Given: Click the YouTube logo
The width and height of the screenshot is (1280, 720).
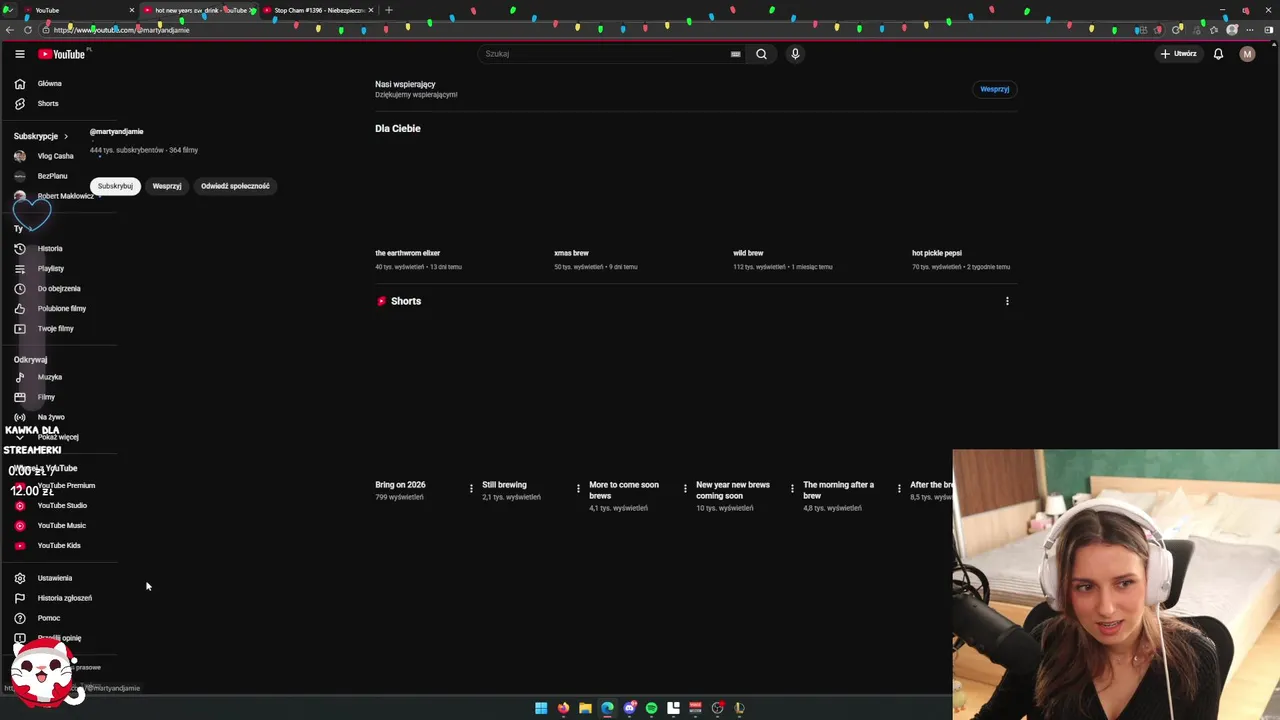Looking at the screenshot, I should coord(62,54).
